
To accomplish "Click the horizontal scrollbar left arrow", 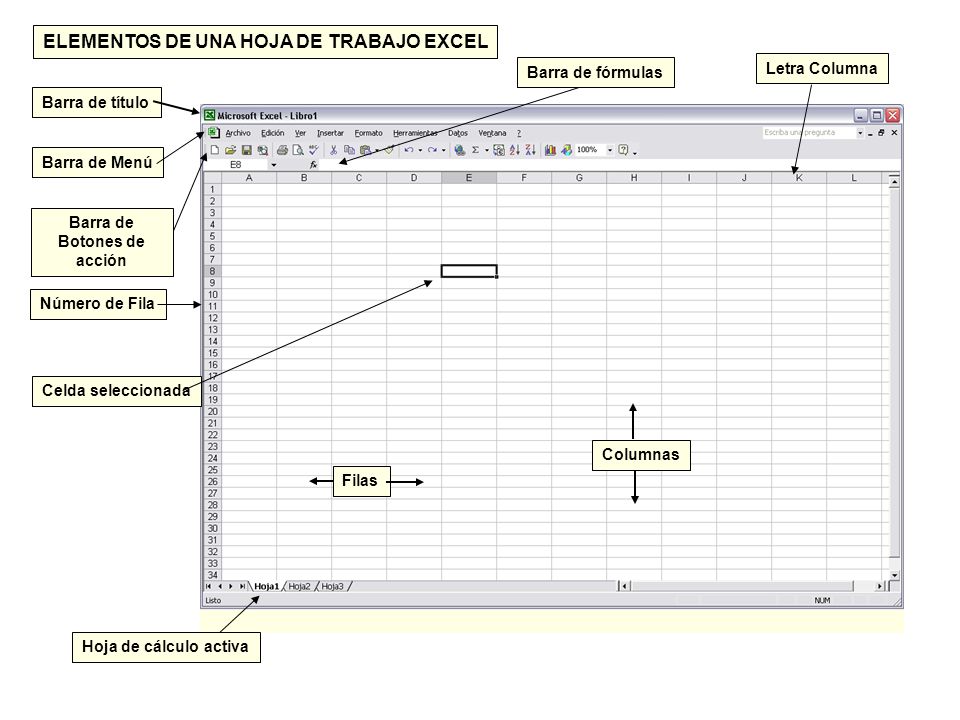I will pyautogui.click(x=624, y=587).
